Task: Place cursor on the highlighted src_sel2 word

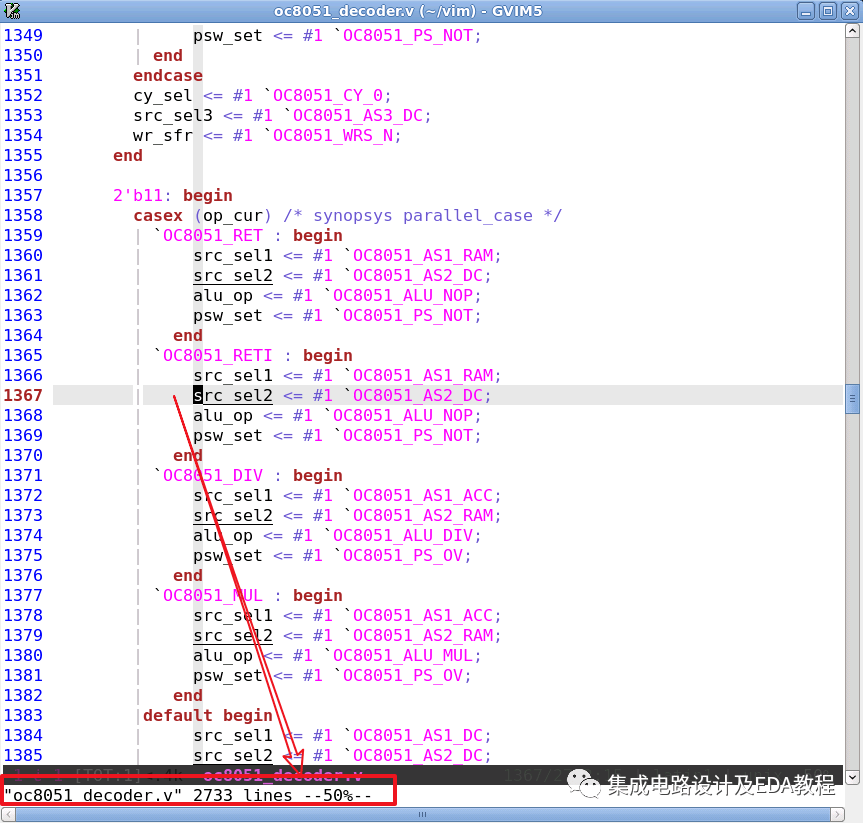Action: 232,395
